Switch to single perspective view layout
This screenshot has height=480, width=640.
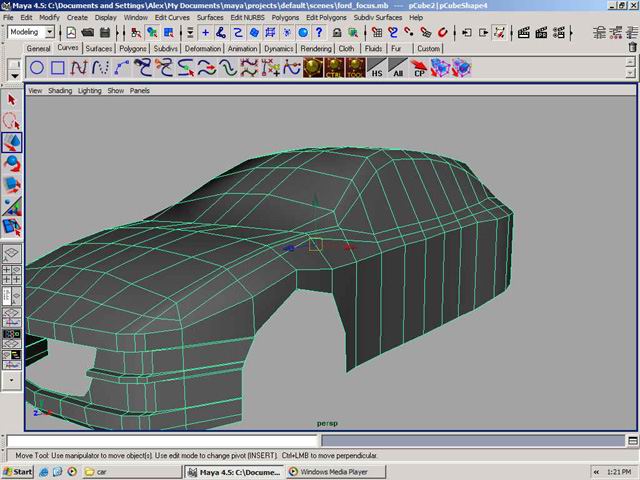click(x=12, y=254)
